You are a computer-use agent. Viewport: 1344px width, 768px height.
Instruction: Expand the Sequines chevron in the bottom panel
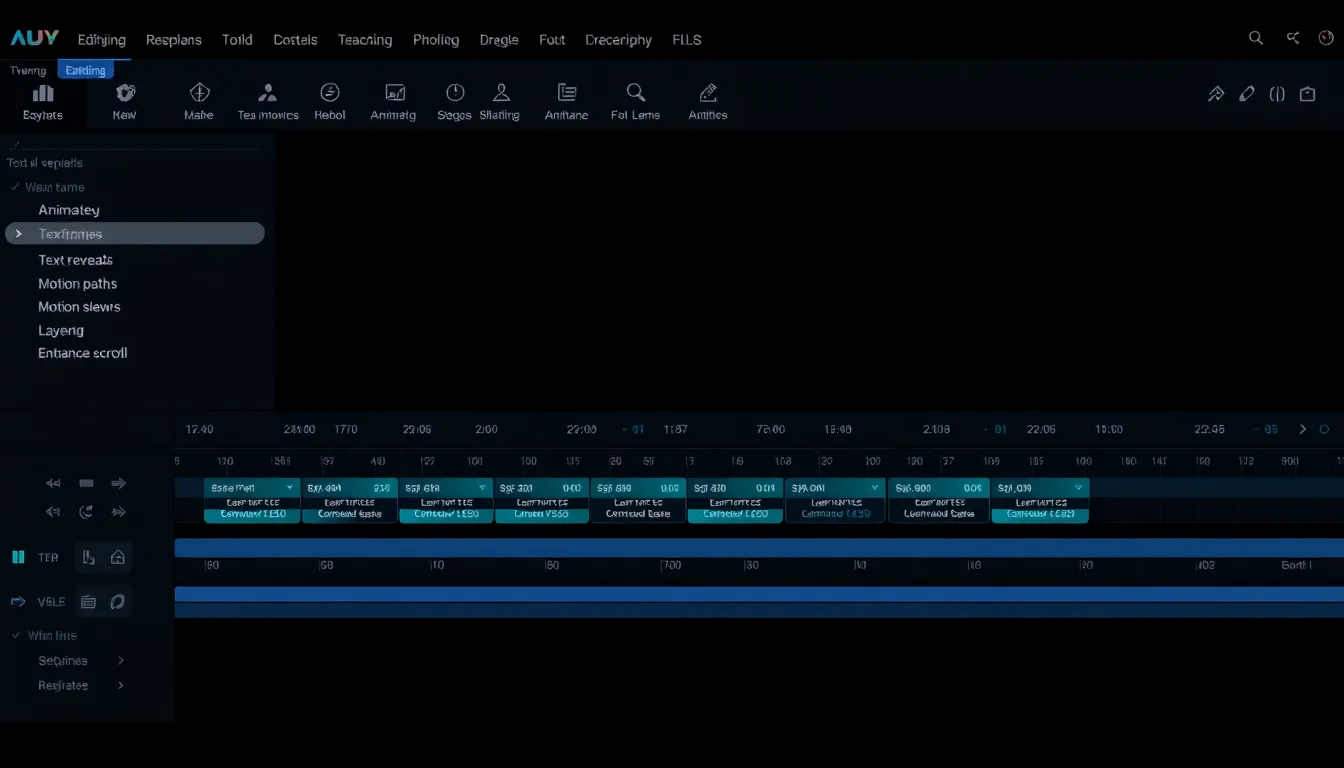pyautogui.click(x=121, y=660)
